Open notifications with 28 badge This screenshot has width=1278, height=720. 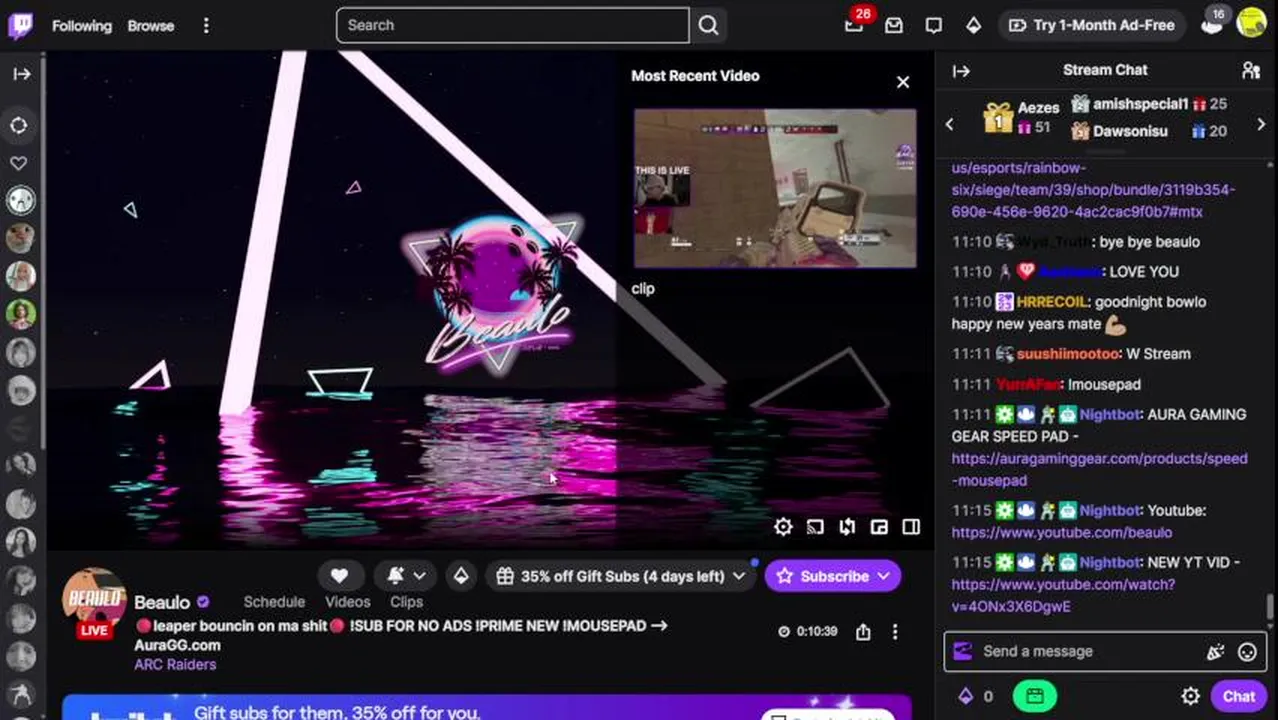click(855, 25)
